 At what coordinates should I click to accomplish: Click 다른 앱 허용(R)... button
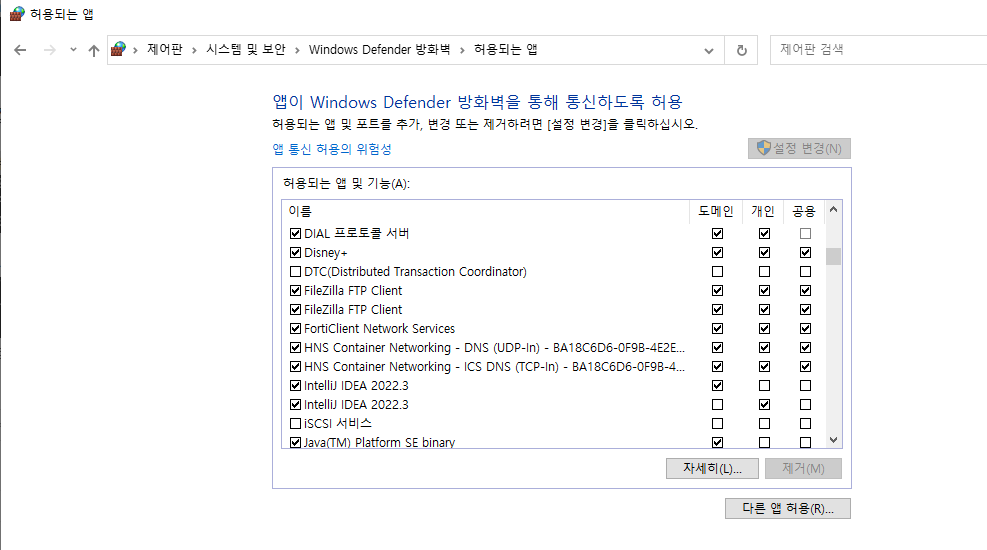[x=787, y=508]
